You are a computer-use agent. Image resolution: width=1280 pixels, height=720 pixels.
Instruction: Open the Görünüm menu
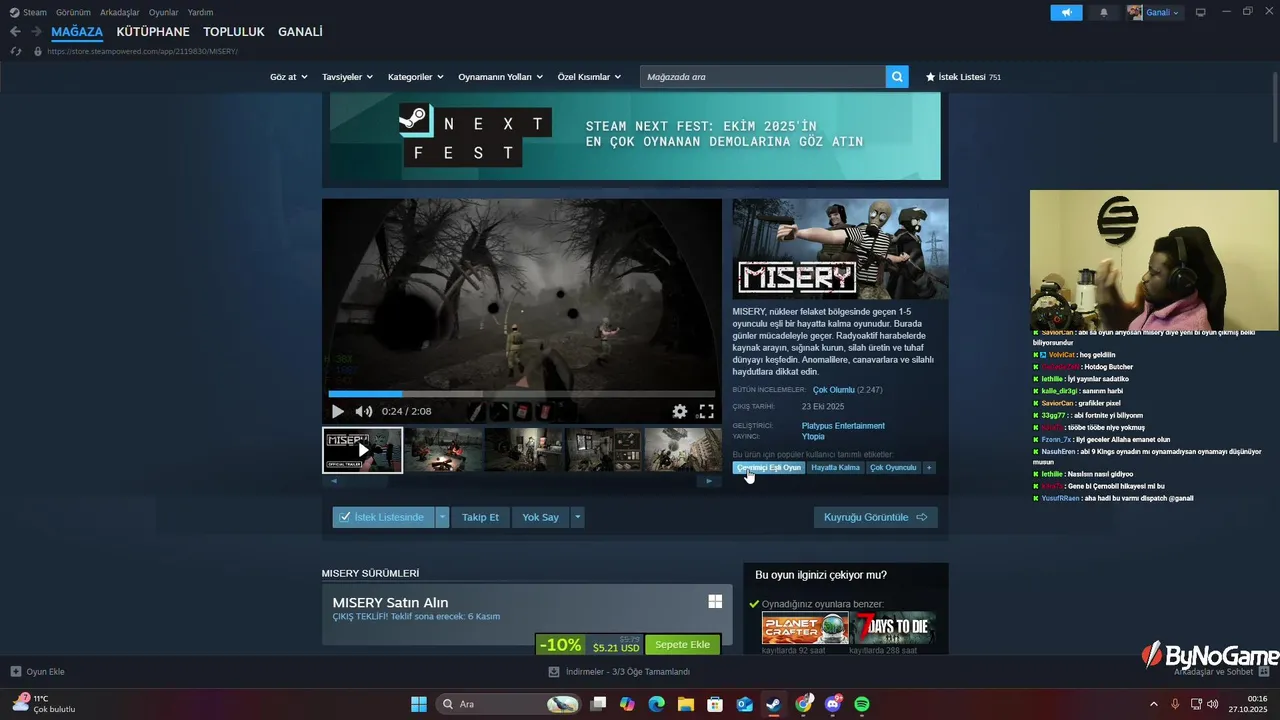click(x=73, y=12)
